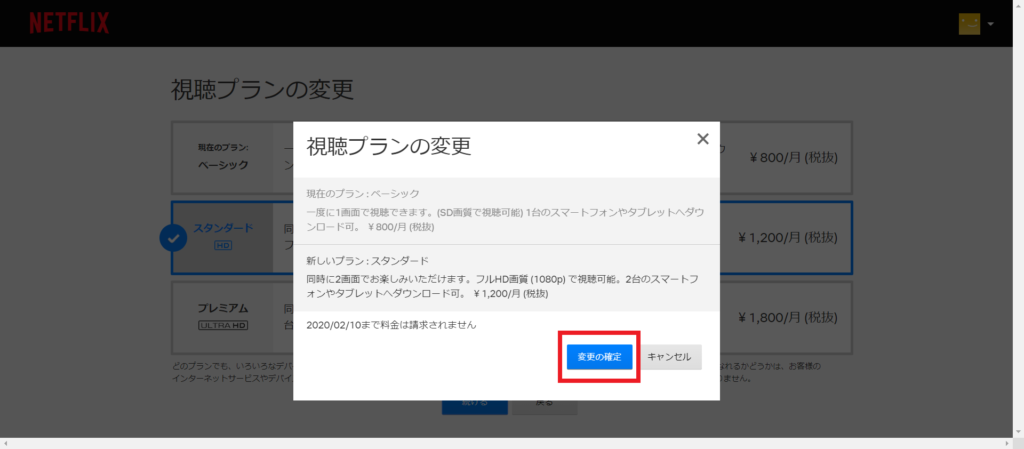Click the 現在のプラン：ベーシック line in dialog
This screenshot has height=449, width=1024.
pyautogui.click(x=363, y=194)
